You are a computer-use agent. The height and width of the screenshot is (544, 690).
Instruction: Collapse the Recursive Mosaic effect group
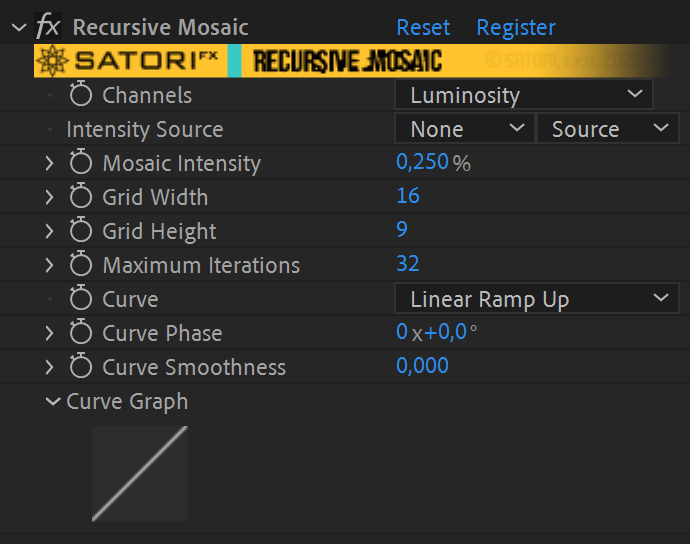tap(19, 28)
